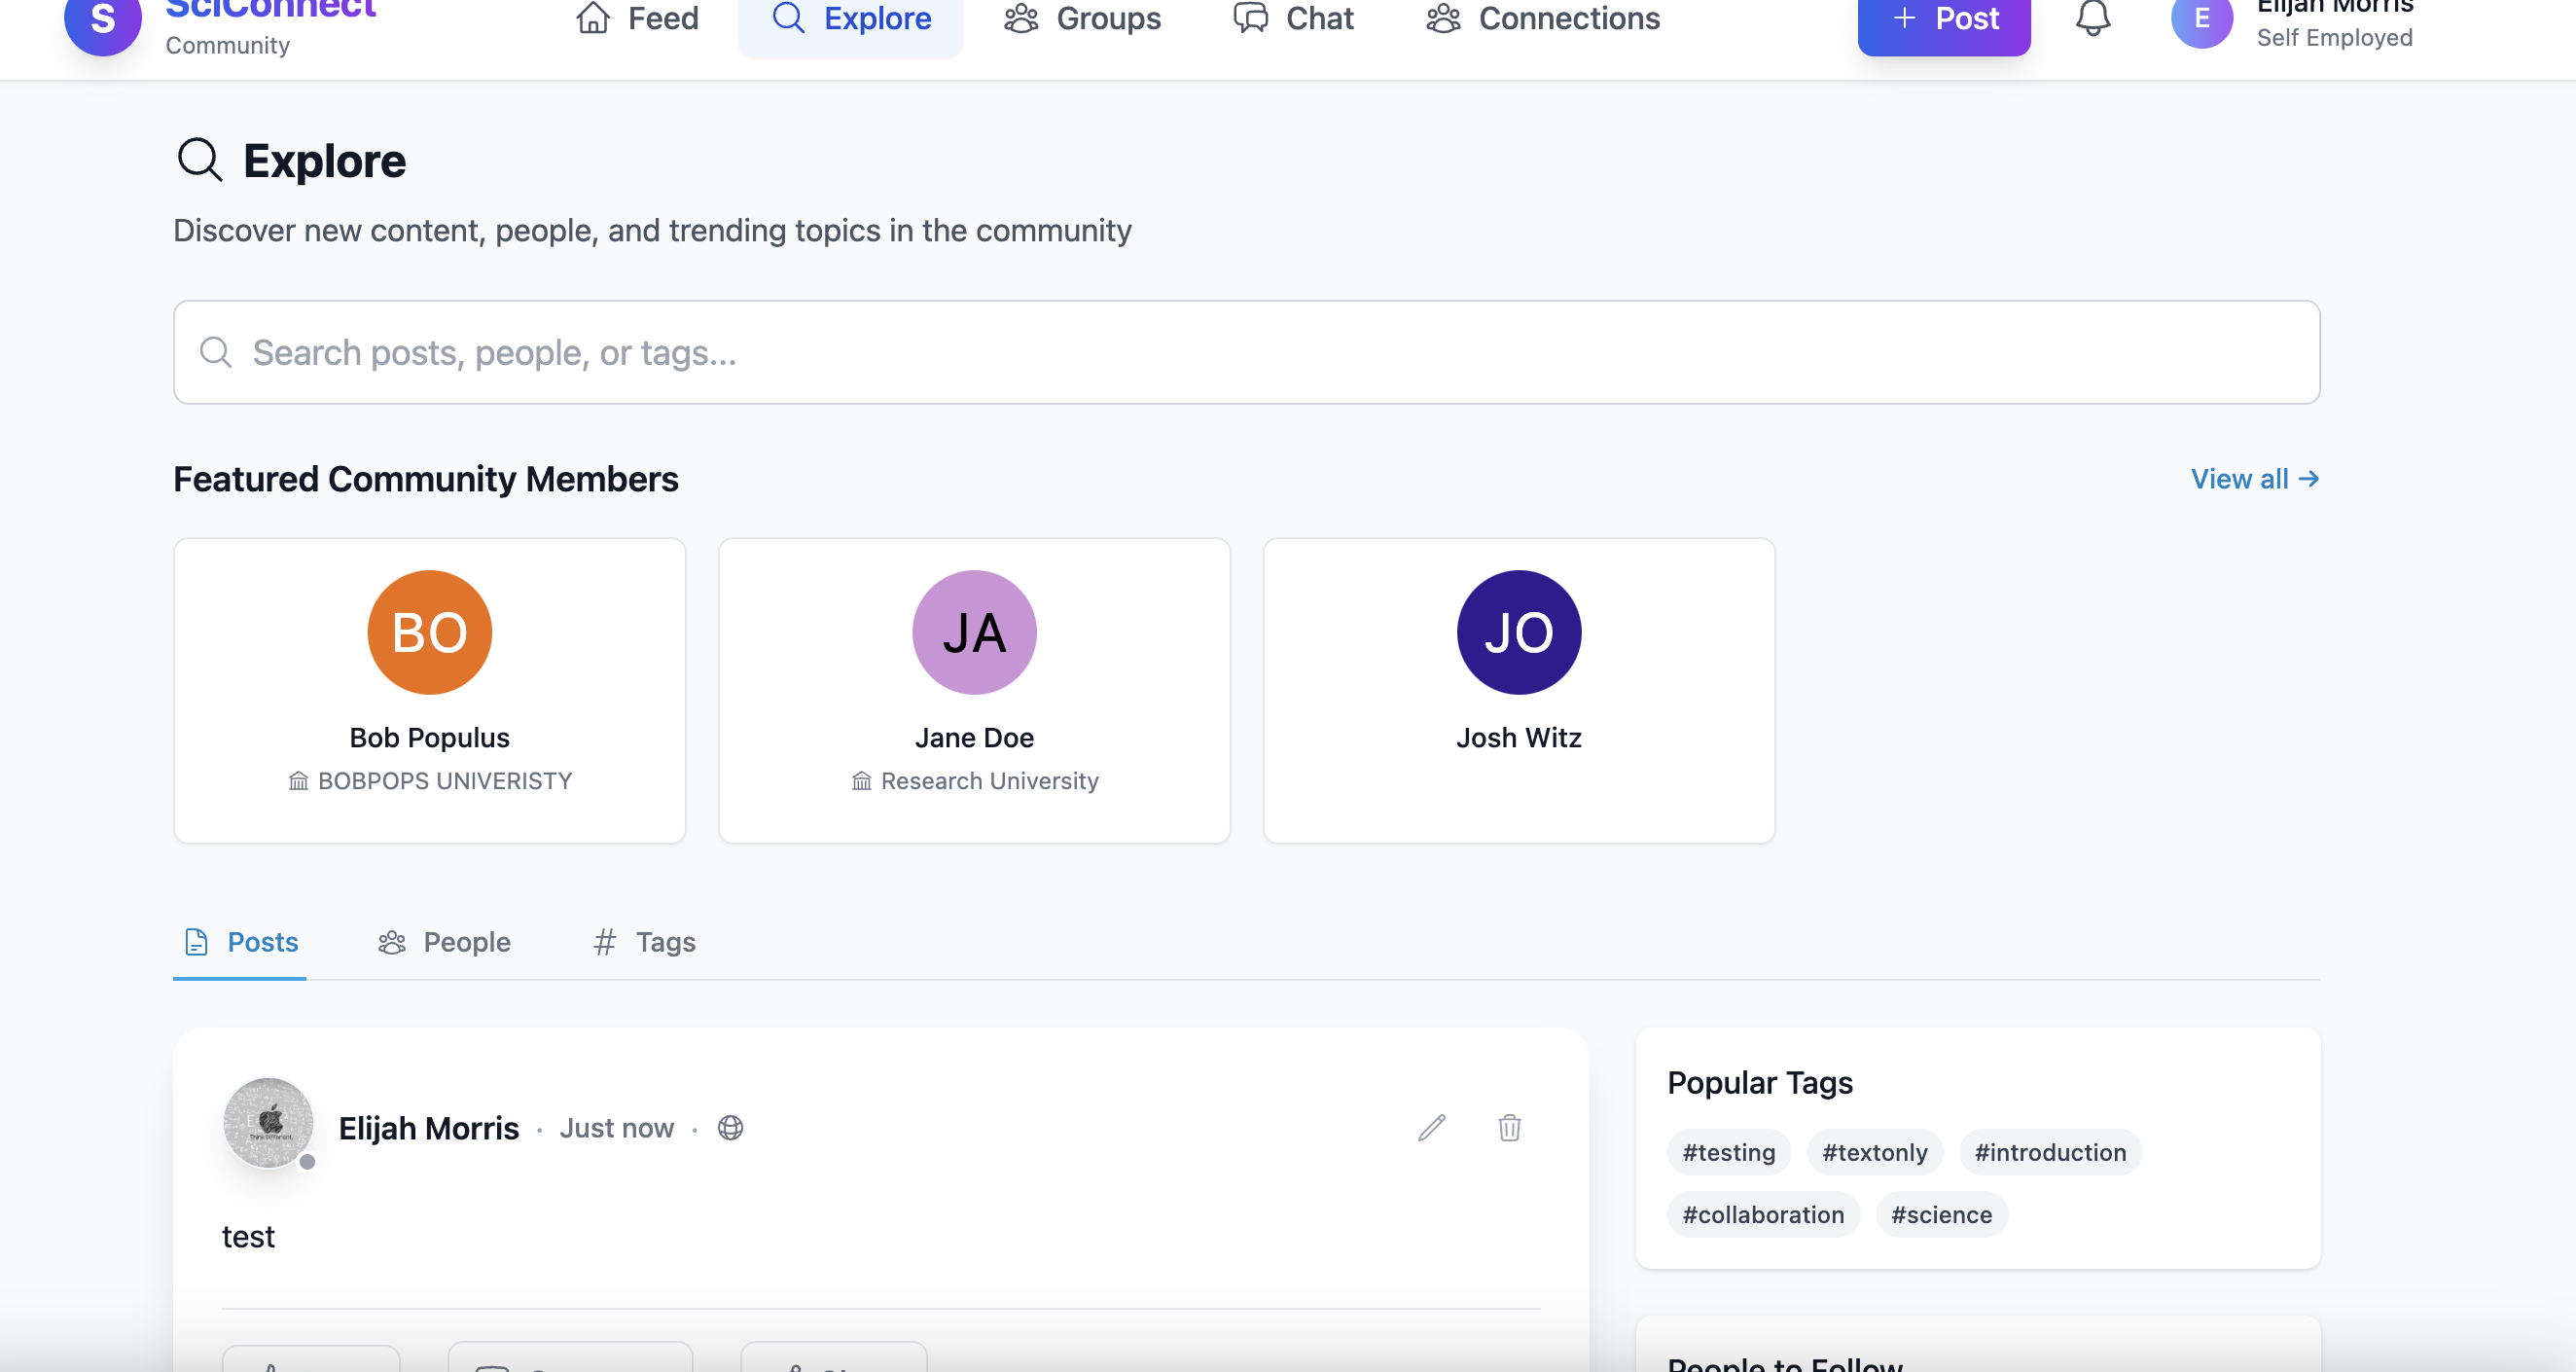This screenshot has width=2576, height=1372.
Task: Open the Connections page
Action: (1543, 18)
